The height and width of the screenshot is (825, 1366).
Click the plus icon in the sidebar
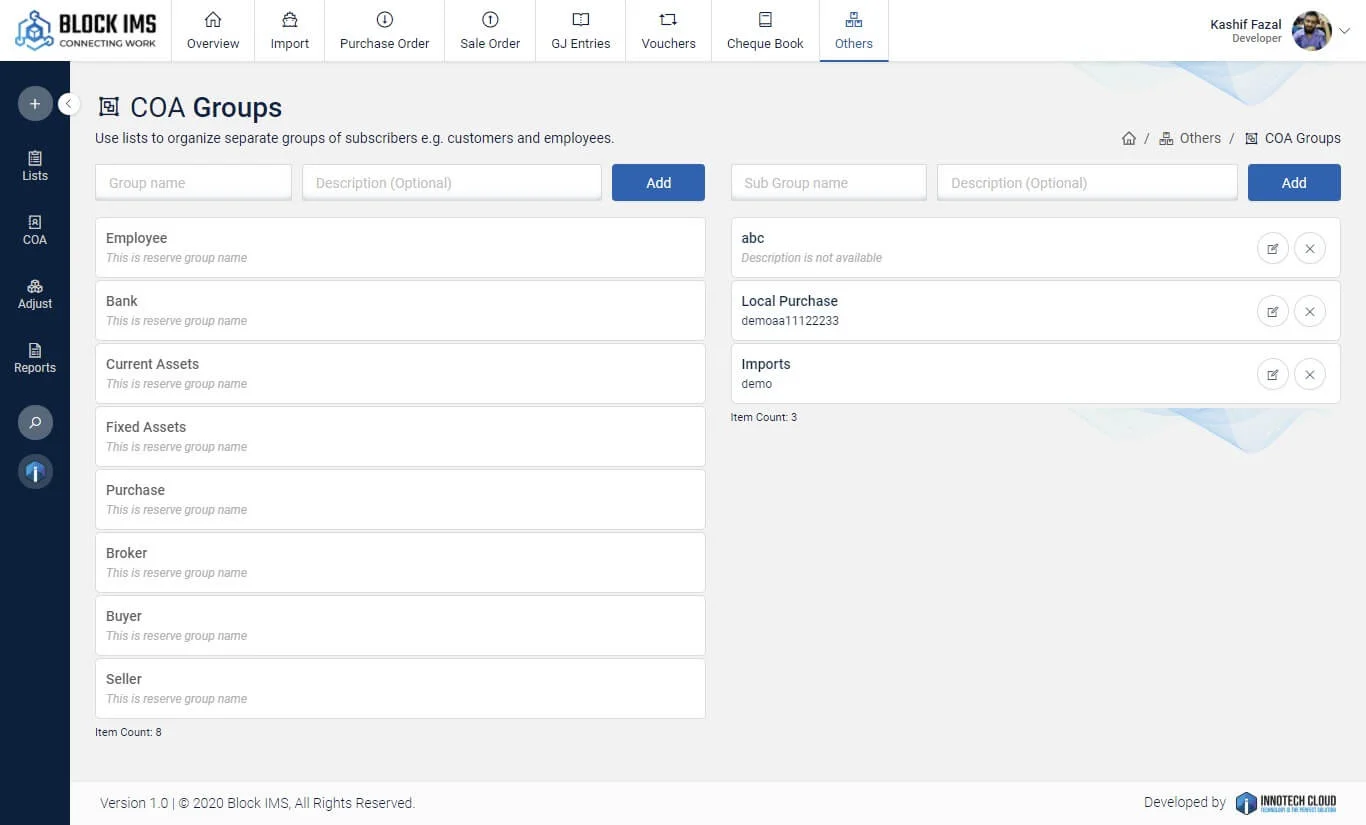pyautogui.click(x=35, y=104)
